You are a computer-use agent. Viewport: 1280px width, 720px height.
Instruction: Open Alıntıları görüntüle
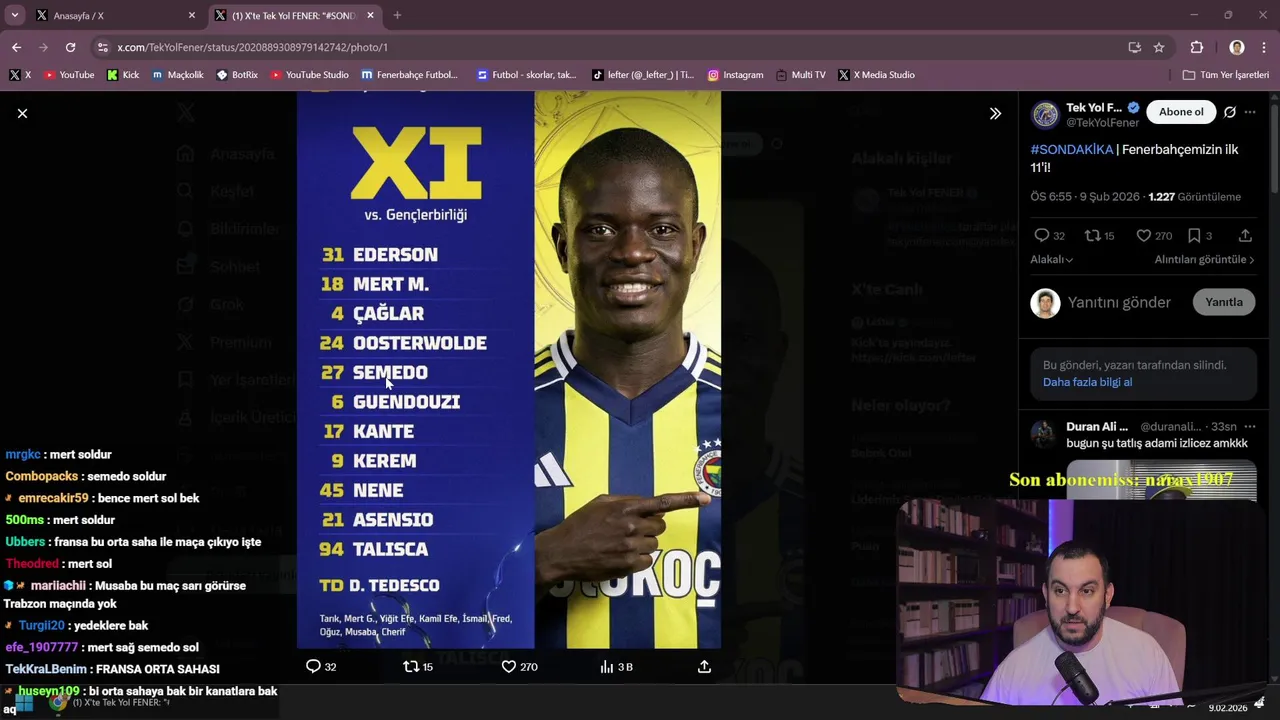[x=1205, y=260]
